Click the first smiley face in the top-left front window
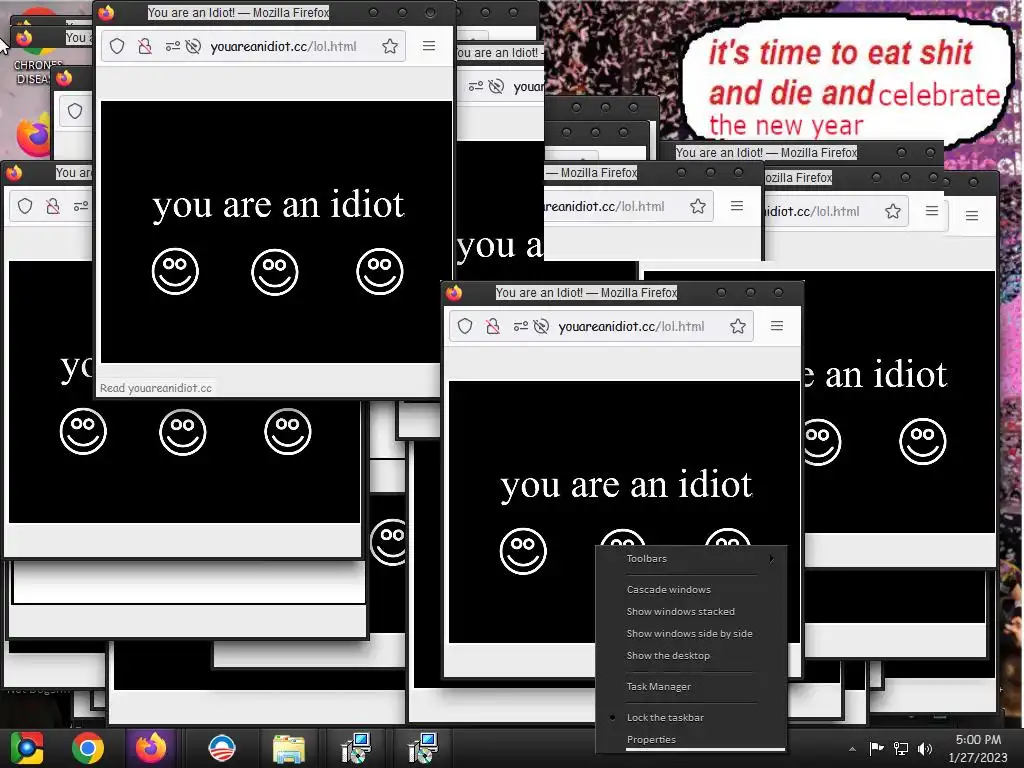1024x768 pixels. [175, 271]
